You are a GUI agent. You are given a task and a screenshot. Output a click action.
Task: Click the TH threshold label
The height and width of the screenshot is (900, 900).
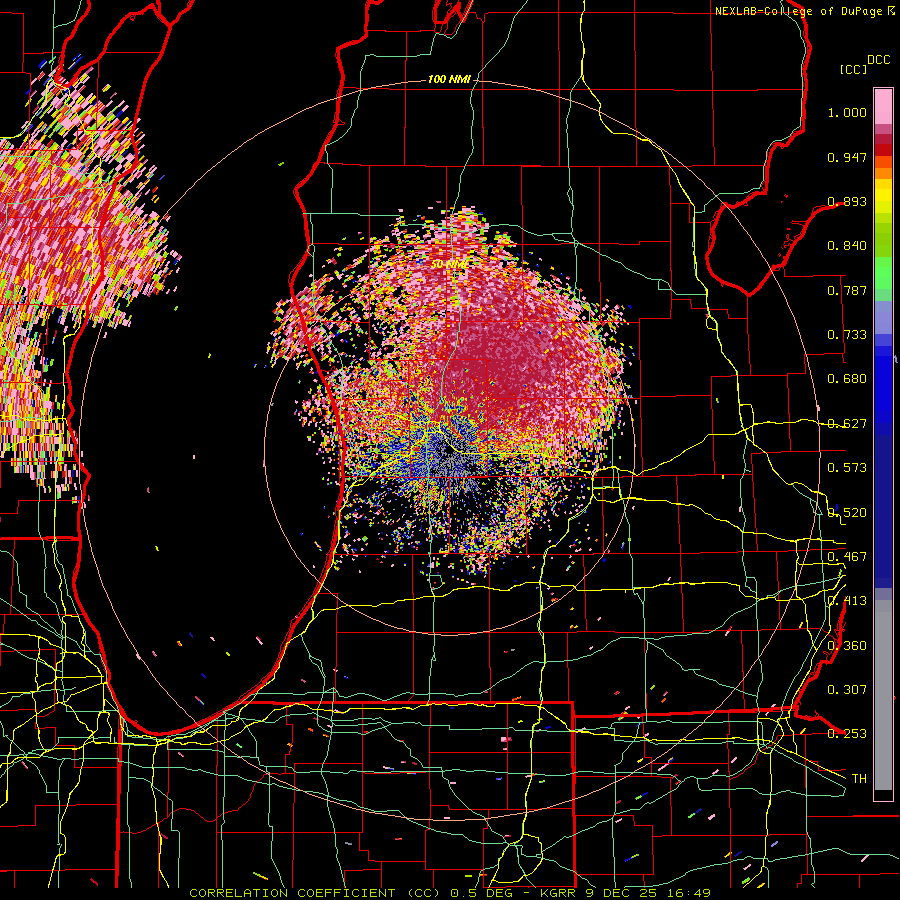click(x=859, y=778)
